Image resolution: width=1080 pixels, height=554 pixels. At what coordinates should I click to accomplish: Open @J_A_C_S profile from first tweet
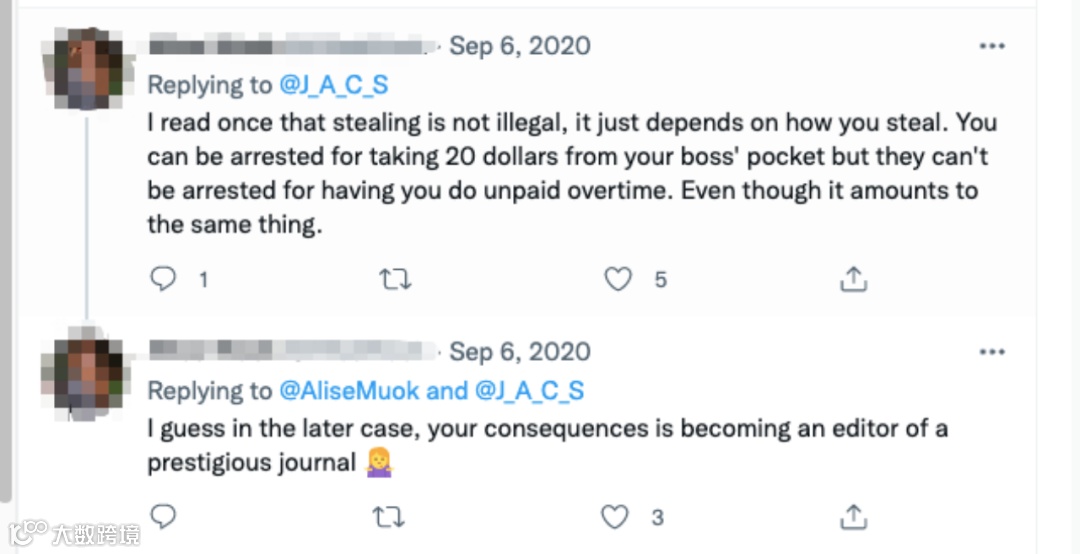point(334,85)
